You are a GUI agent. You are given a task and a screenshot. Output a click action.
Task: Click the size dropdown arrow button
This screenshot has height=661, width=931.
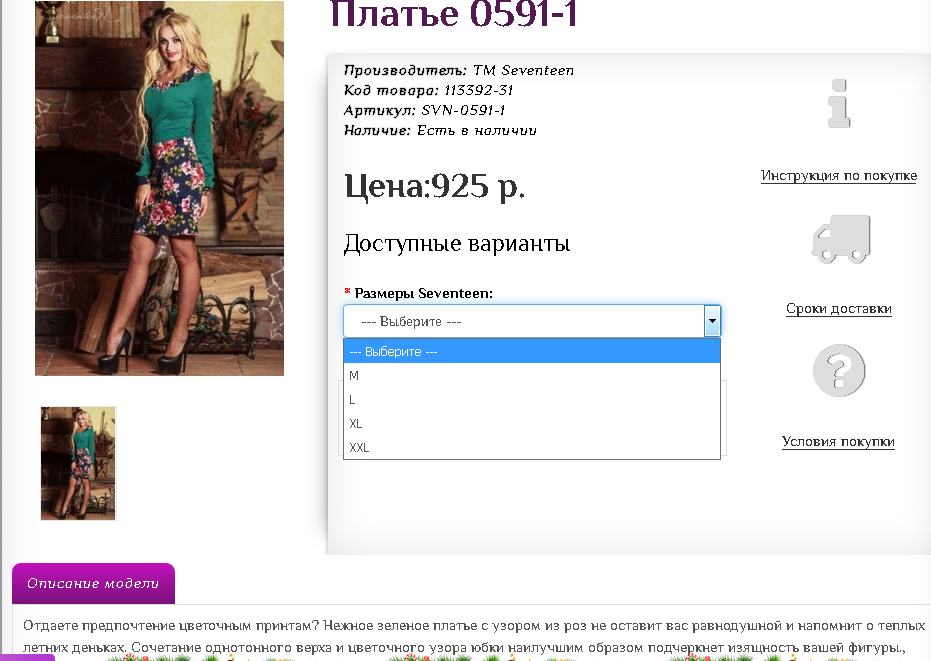712,321
